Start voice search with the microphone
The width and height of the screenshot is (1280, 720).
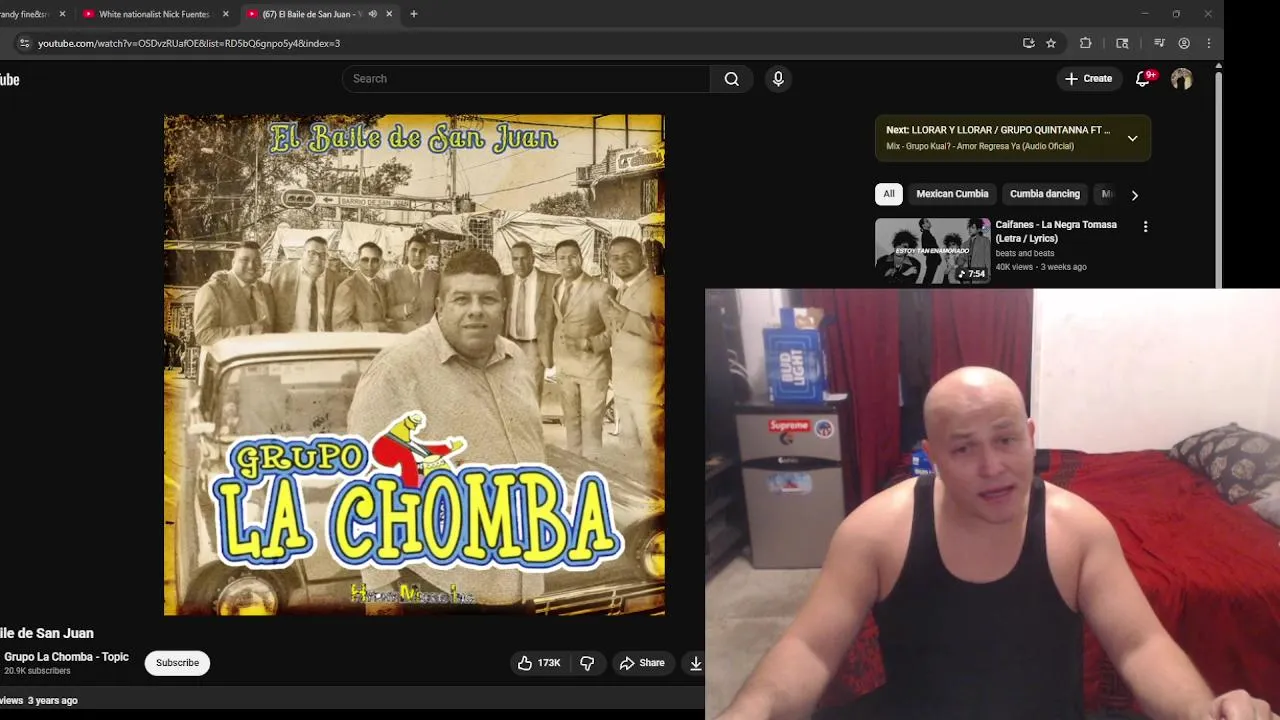[x=778, y=79]
